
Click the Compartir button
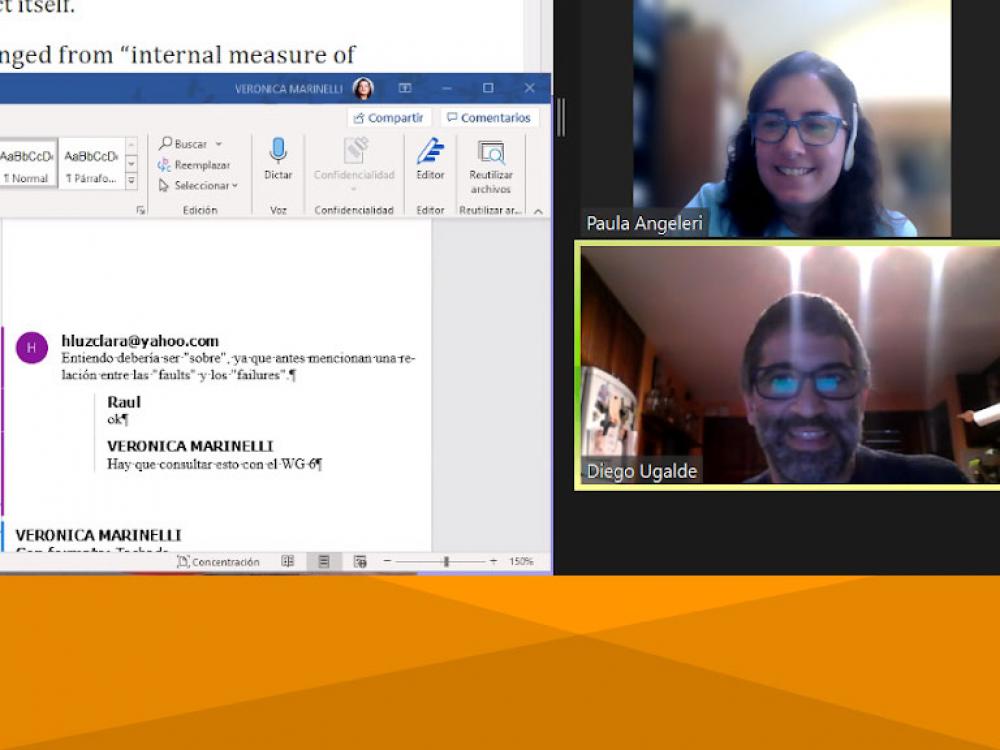[388, 118]
